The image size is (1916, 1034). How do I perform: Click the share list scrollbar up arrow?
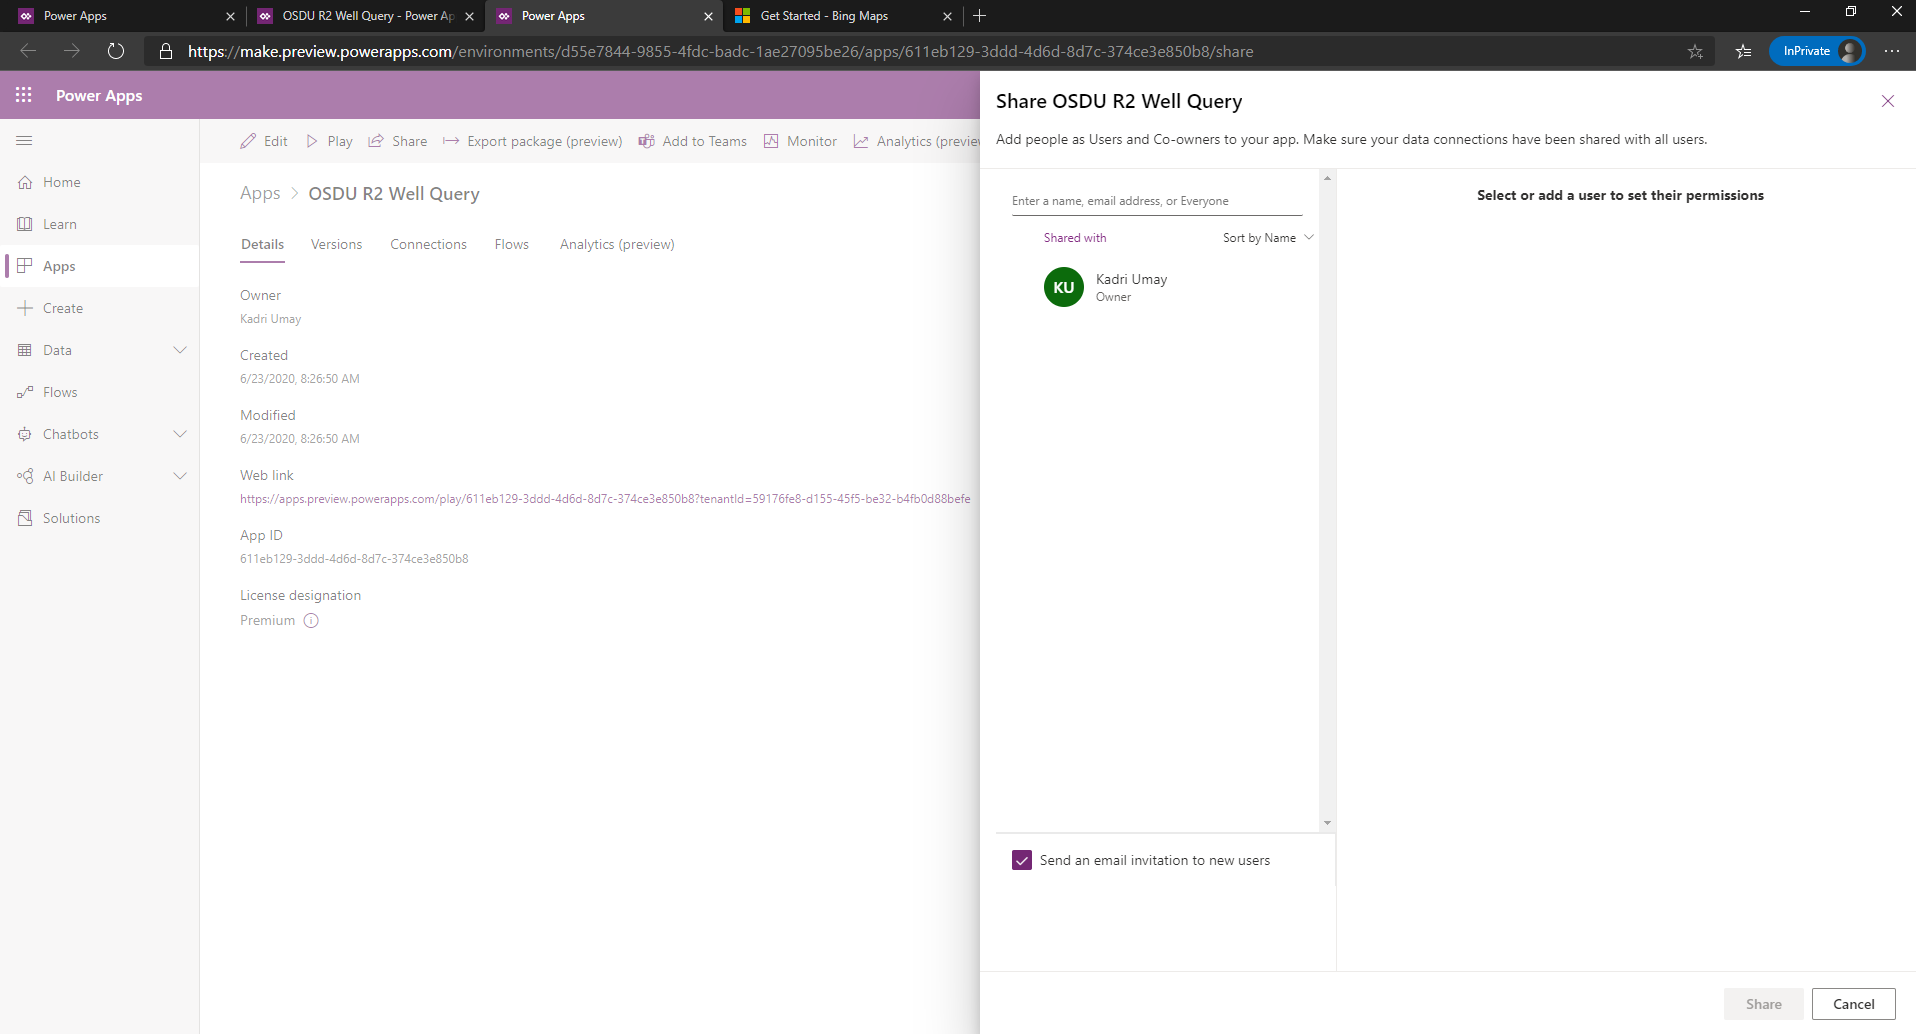1327,178
